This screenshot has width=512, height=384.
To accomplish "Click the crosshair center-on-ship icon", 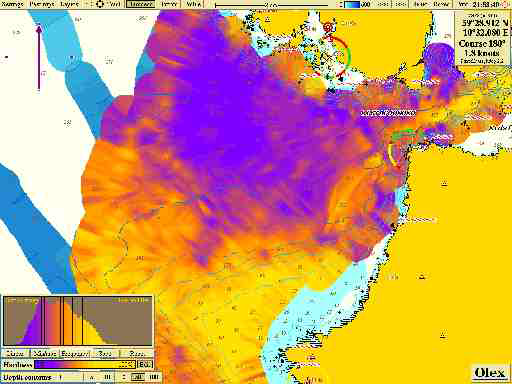I will click(x=100, y=4).
